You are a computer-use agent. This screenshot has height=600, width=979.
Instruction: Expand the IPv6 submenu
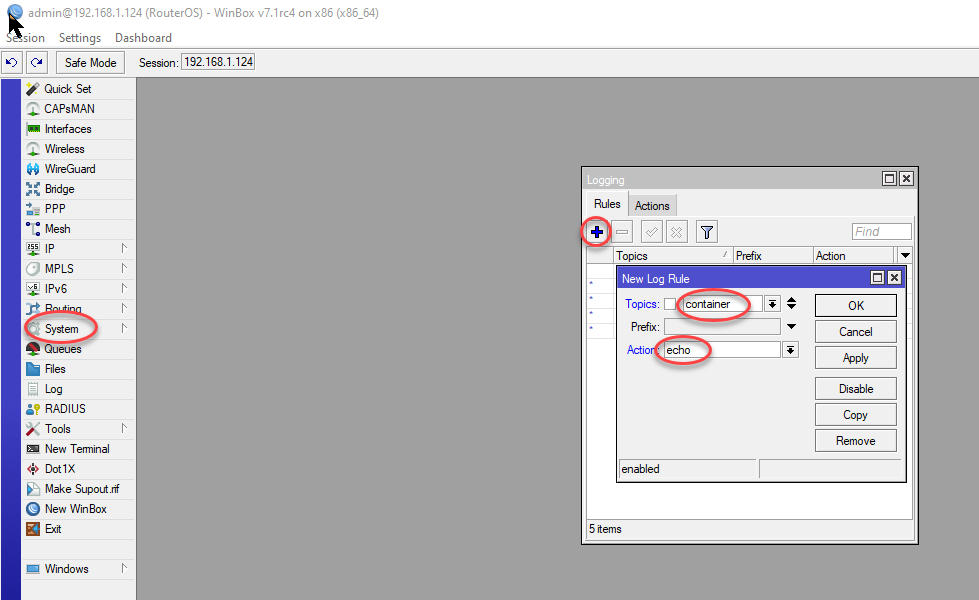(x=124, y=288)
